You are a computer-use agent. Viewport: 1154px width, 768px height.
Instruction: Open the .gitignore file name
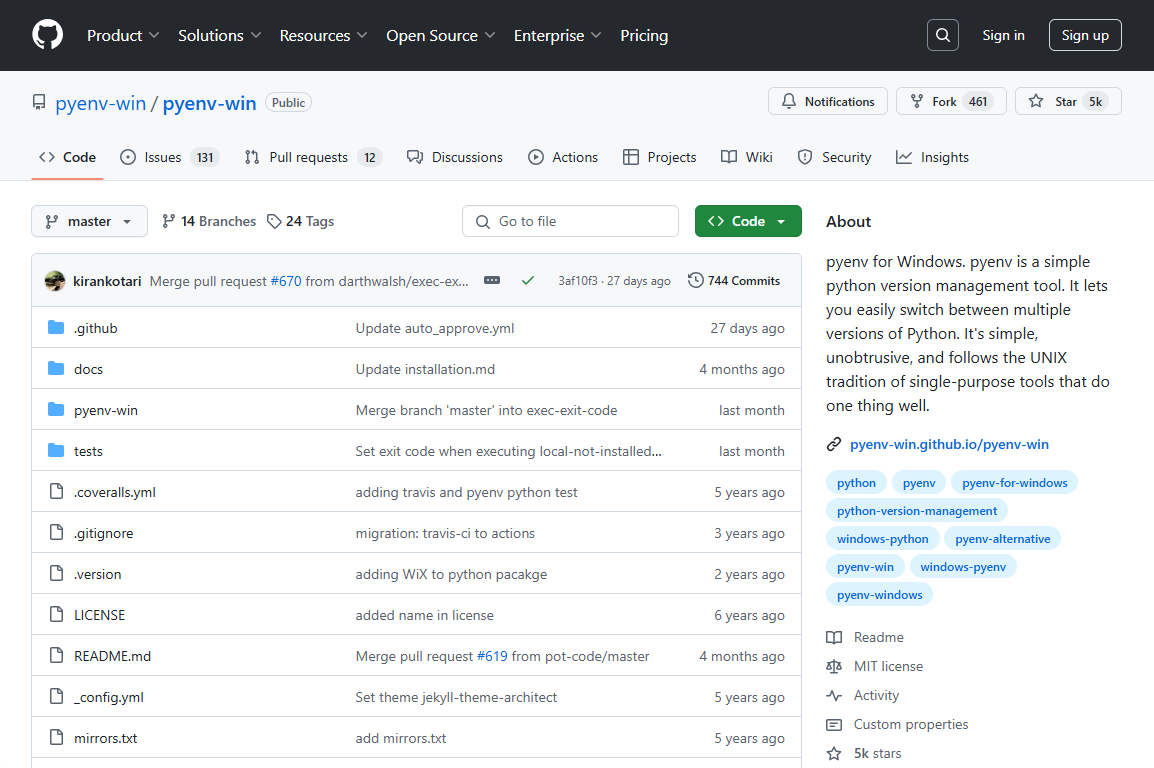(x=104, y=533)
